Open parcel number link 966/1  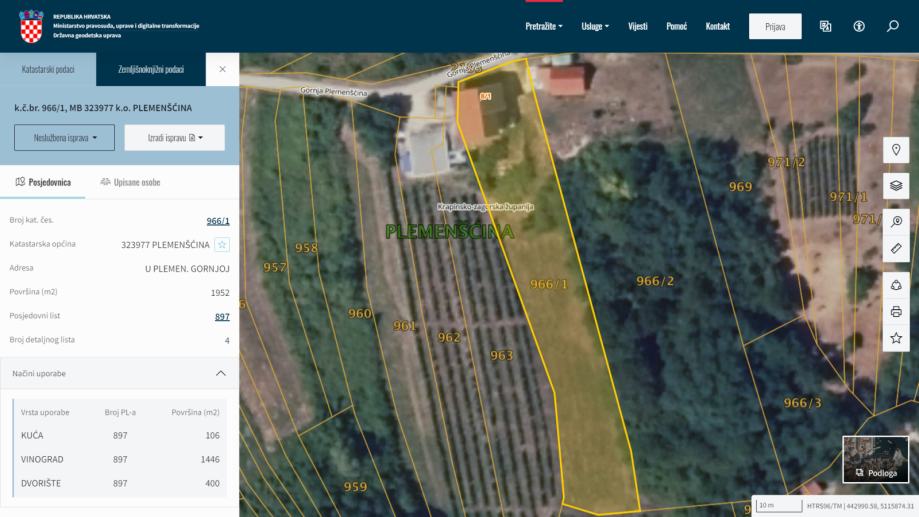(217, 221)
